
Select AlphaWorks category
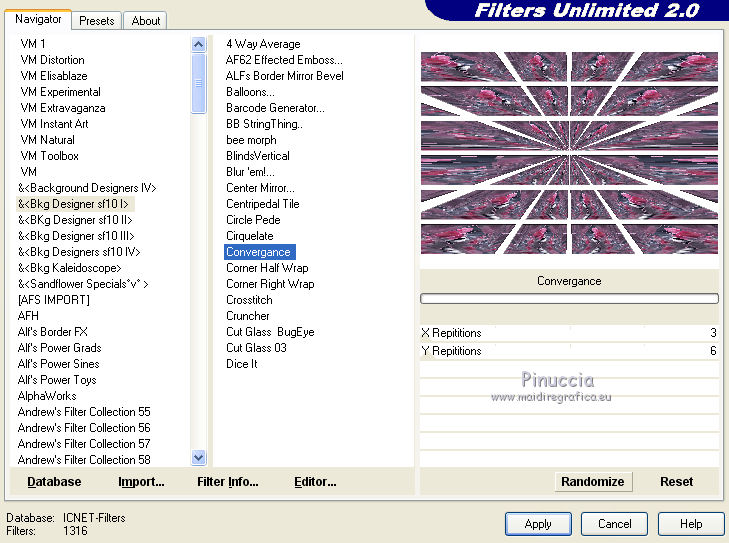pos(47,396)
